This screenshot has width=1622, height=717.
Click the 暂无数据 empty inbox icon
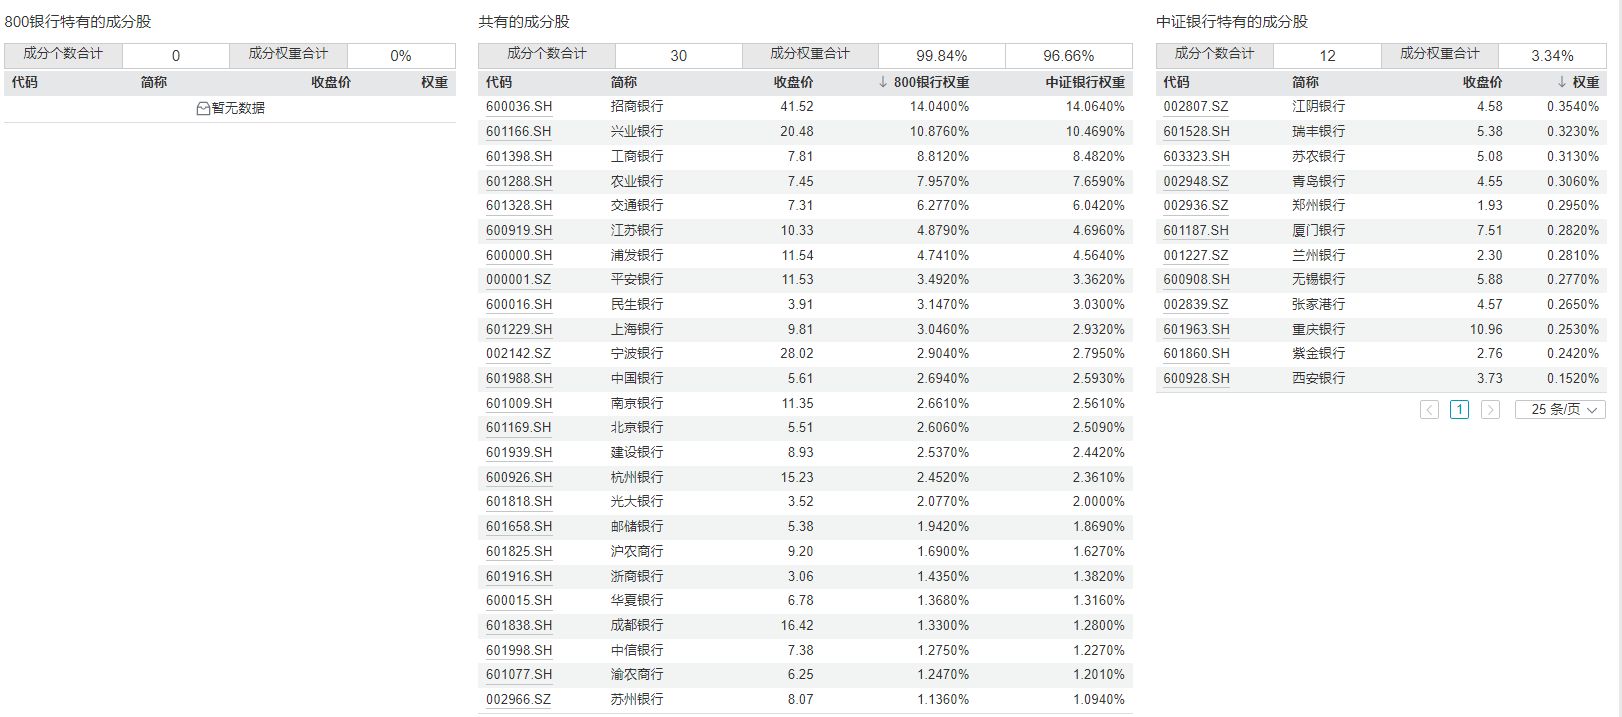[203, 108]
